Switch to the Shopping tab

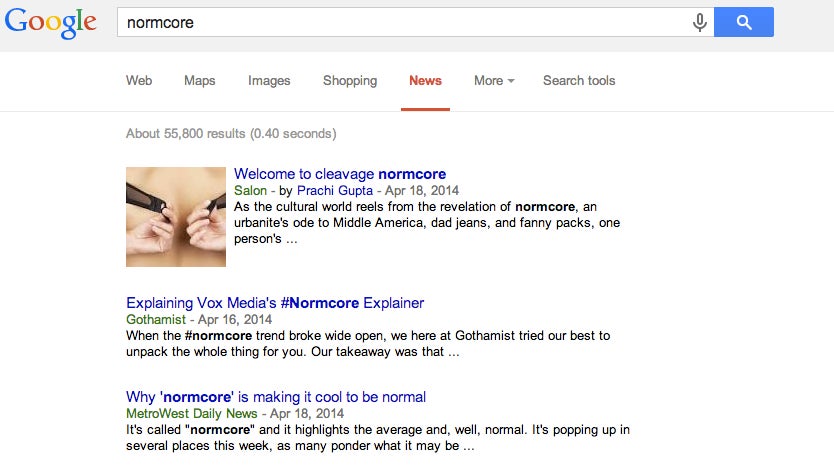350,81
